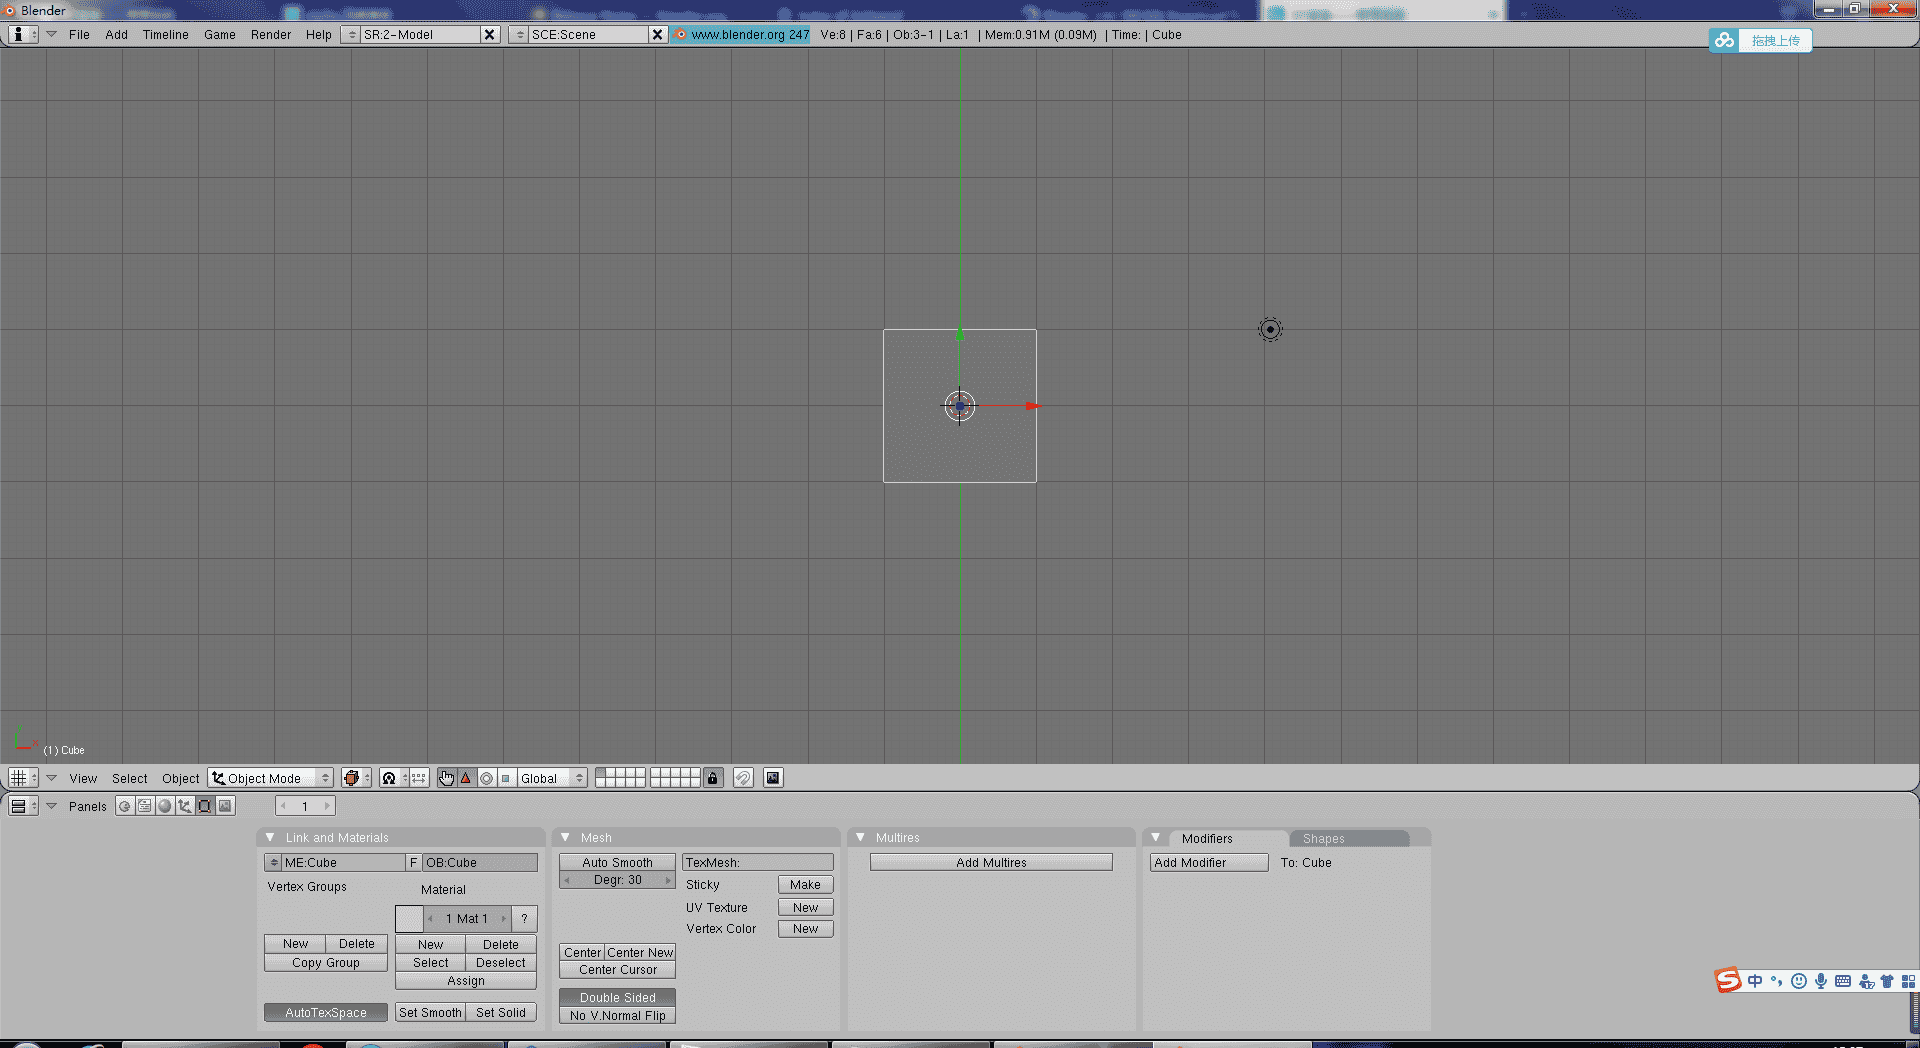Open the Render menu
1920x1048 pixels.
click(x=270, y=35)
